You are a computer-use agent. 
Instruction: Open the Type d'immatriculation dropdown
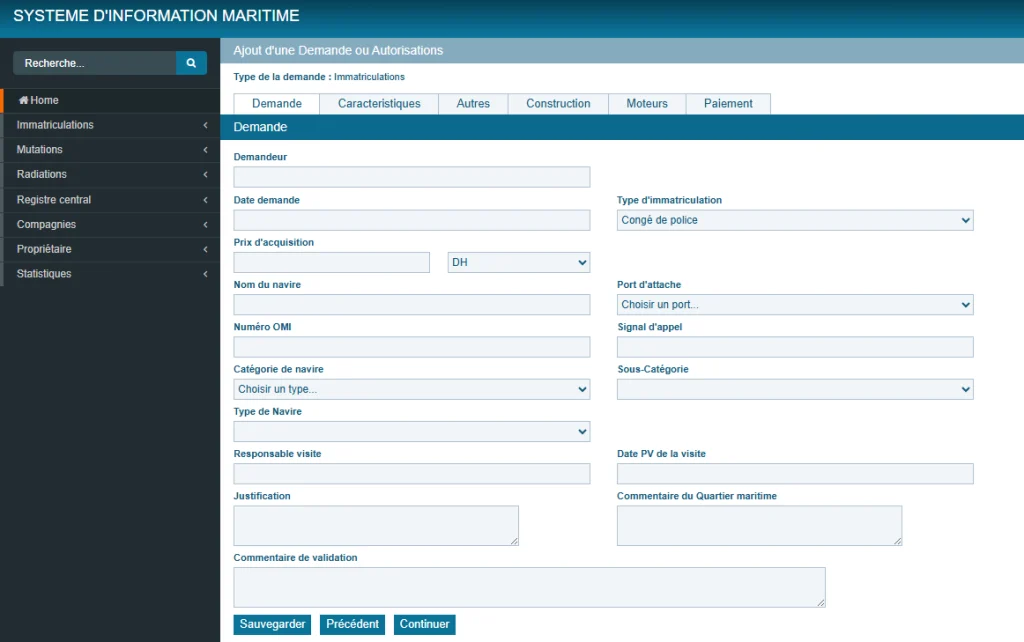point(795,220)
